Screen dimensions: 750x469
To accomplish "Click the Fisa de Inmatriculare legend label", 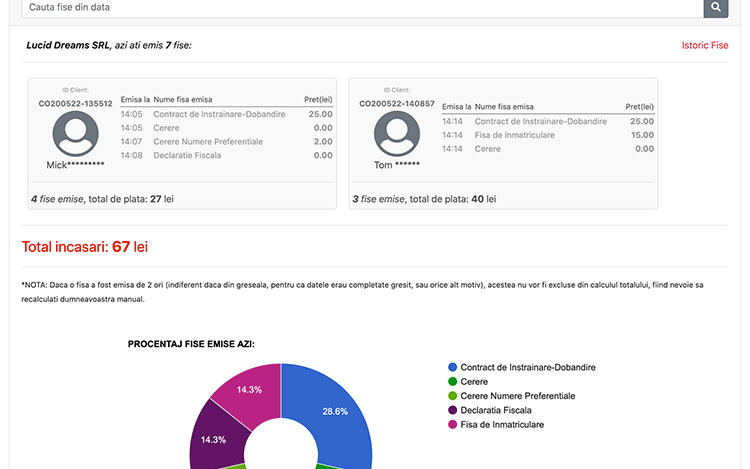I will [x=502, y=425].
